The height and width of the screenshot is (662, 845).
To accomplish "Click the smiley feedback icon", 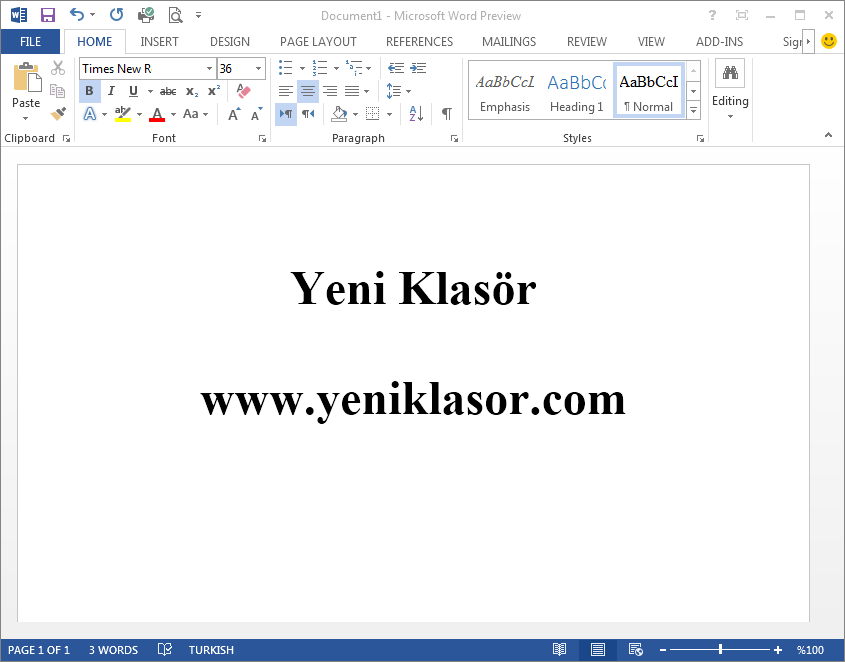I will click(829, 41).
